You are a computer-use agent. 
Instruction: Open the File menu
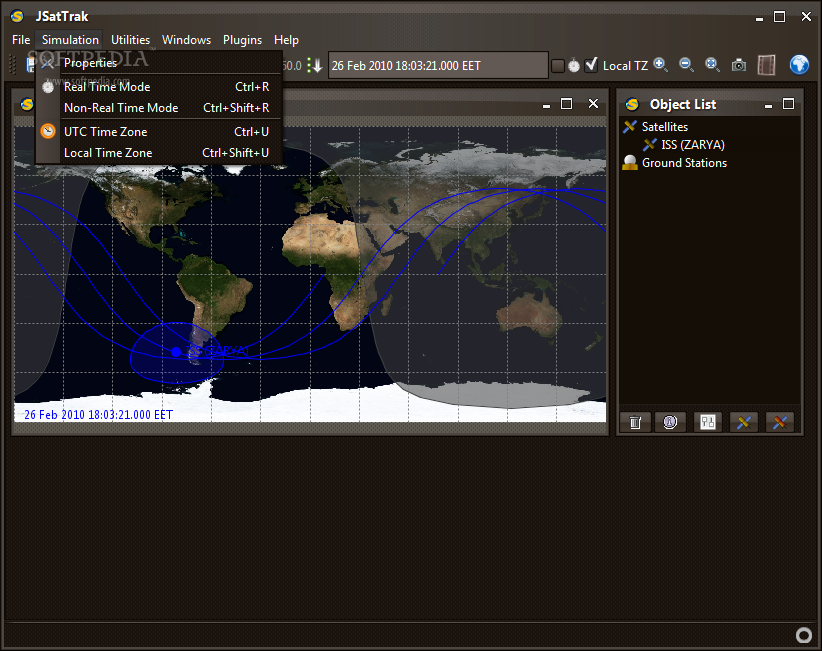point(21,40)
